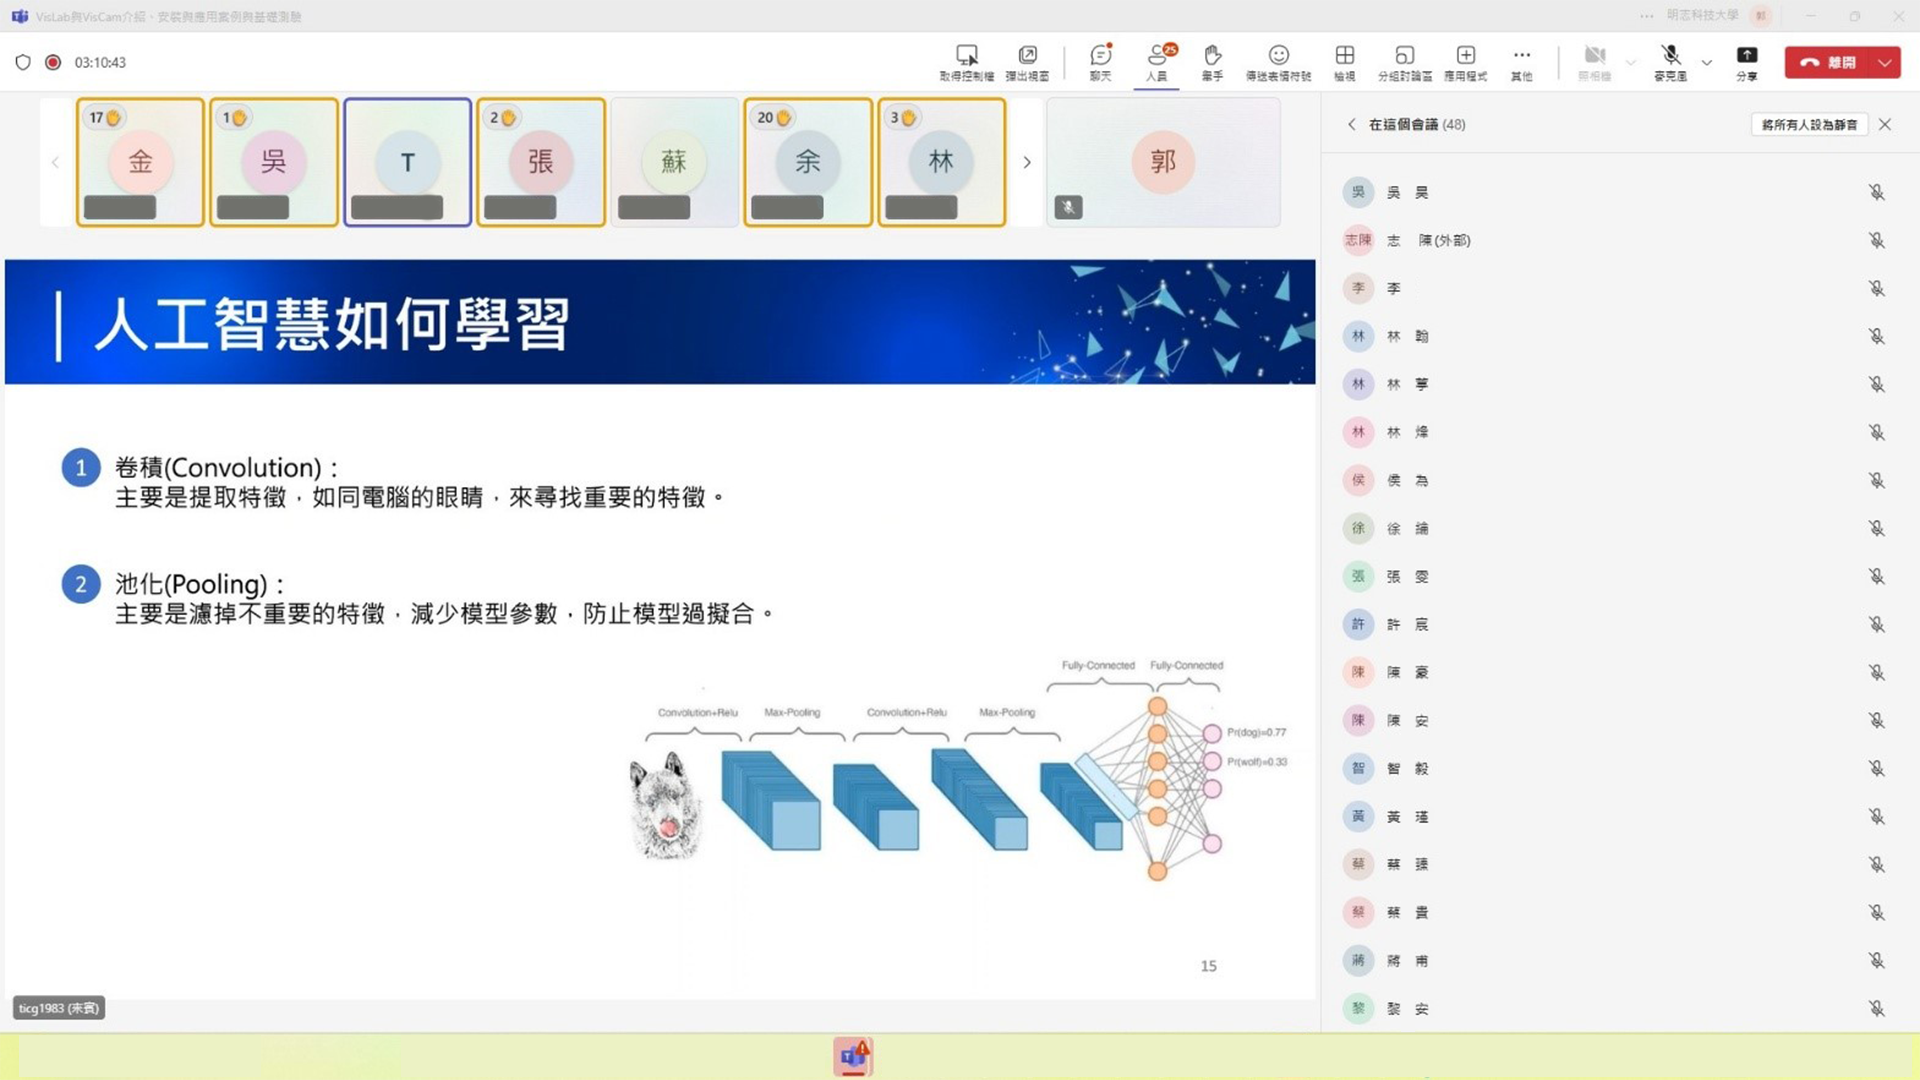This screenshot has height=1080, width=1920.
Task: Send a reaction emoji
Action: (1278, 62)
